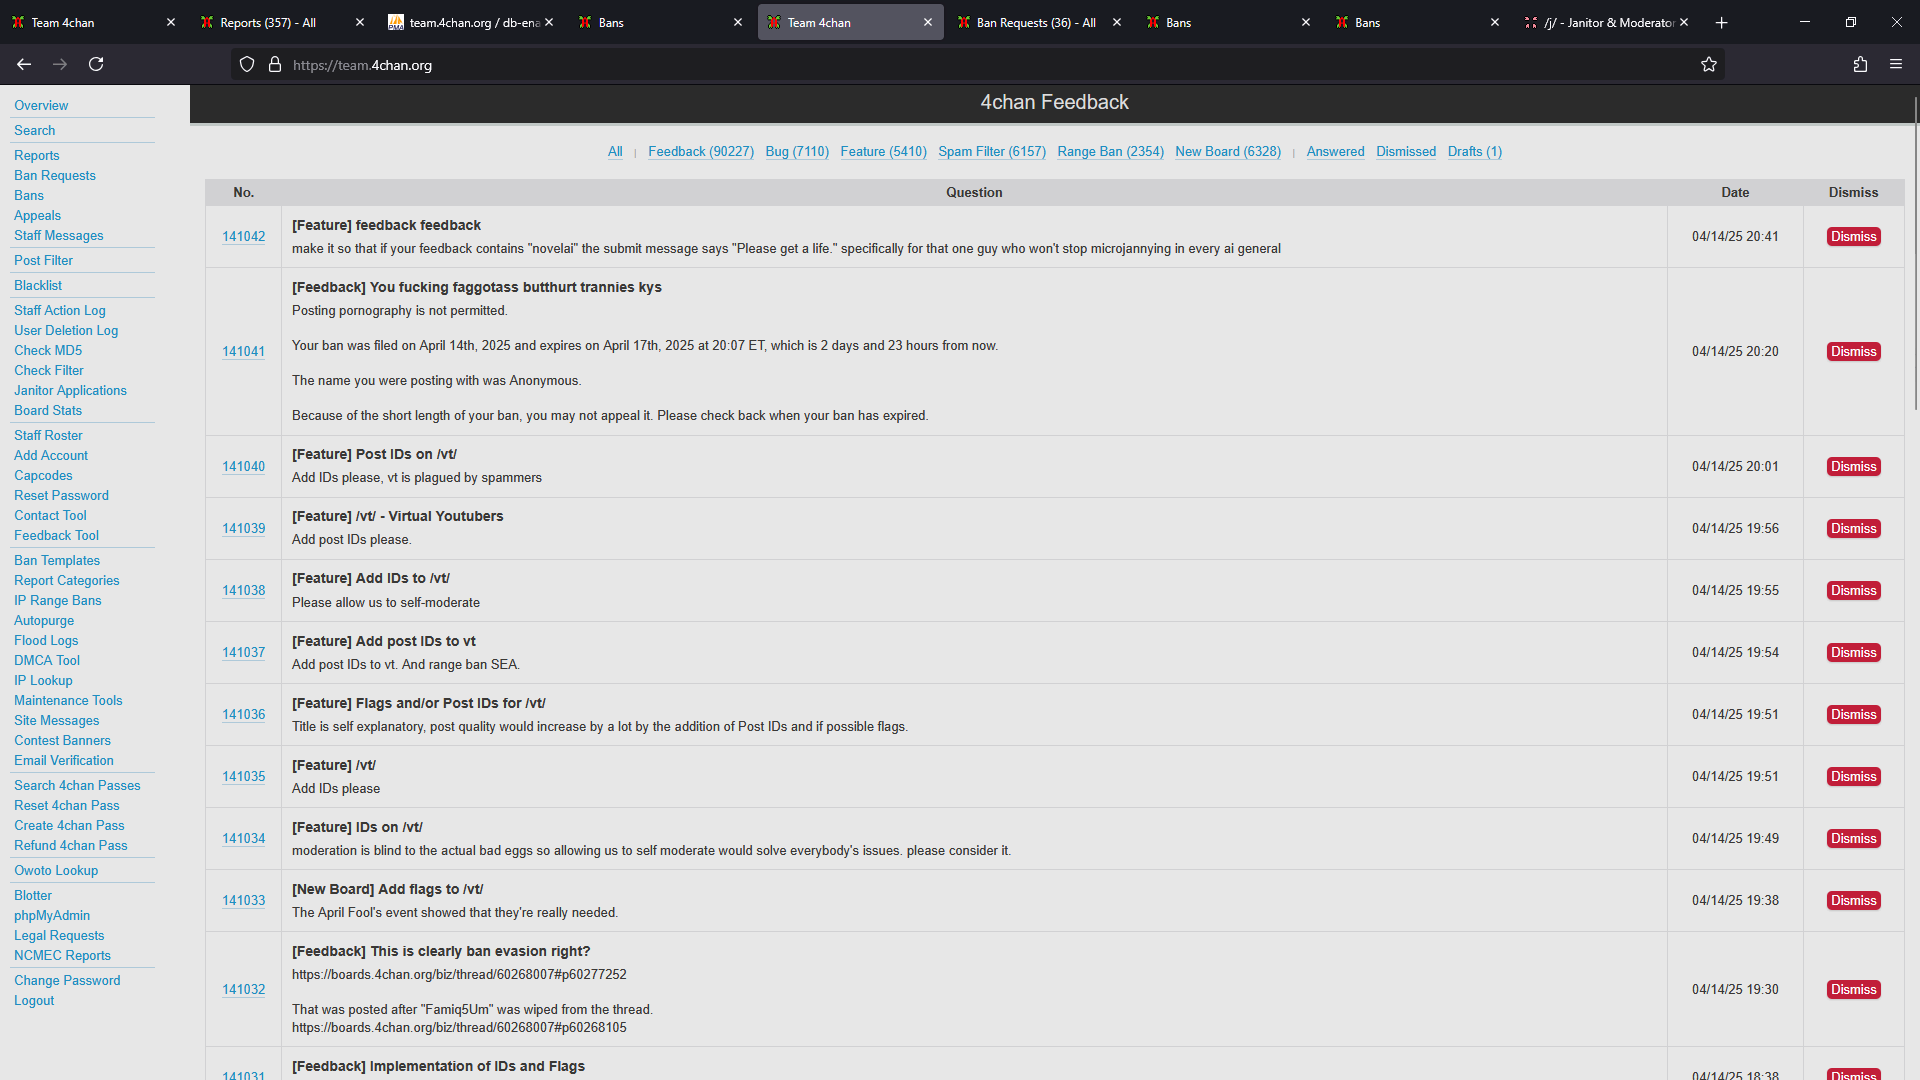Image resolution: width=1920 pixels, height=1080 pixels.
Task: Open the Firefox hamburger menu
Action: point(1895,64)
